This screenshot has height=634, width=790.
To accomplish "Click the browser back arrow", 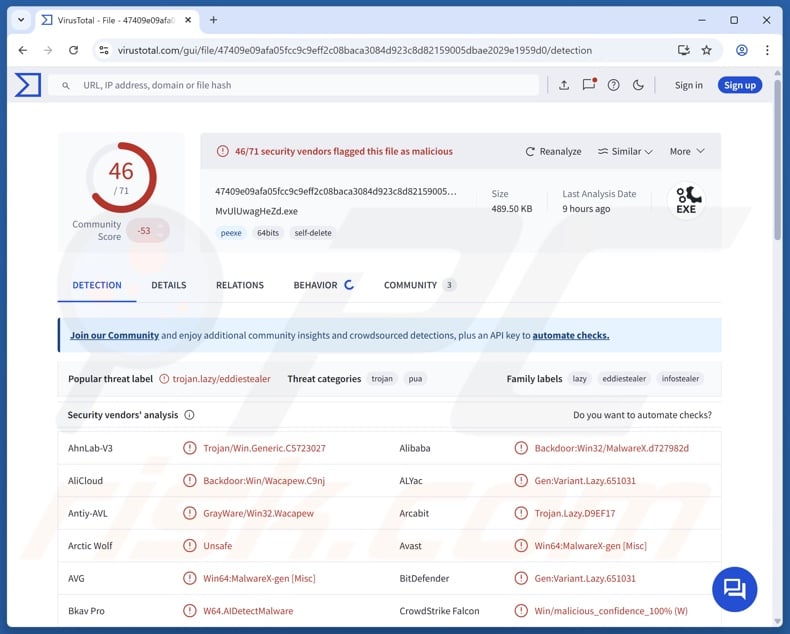I will tap(23, 50).
